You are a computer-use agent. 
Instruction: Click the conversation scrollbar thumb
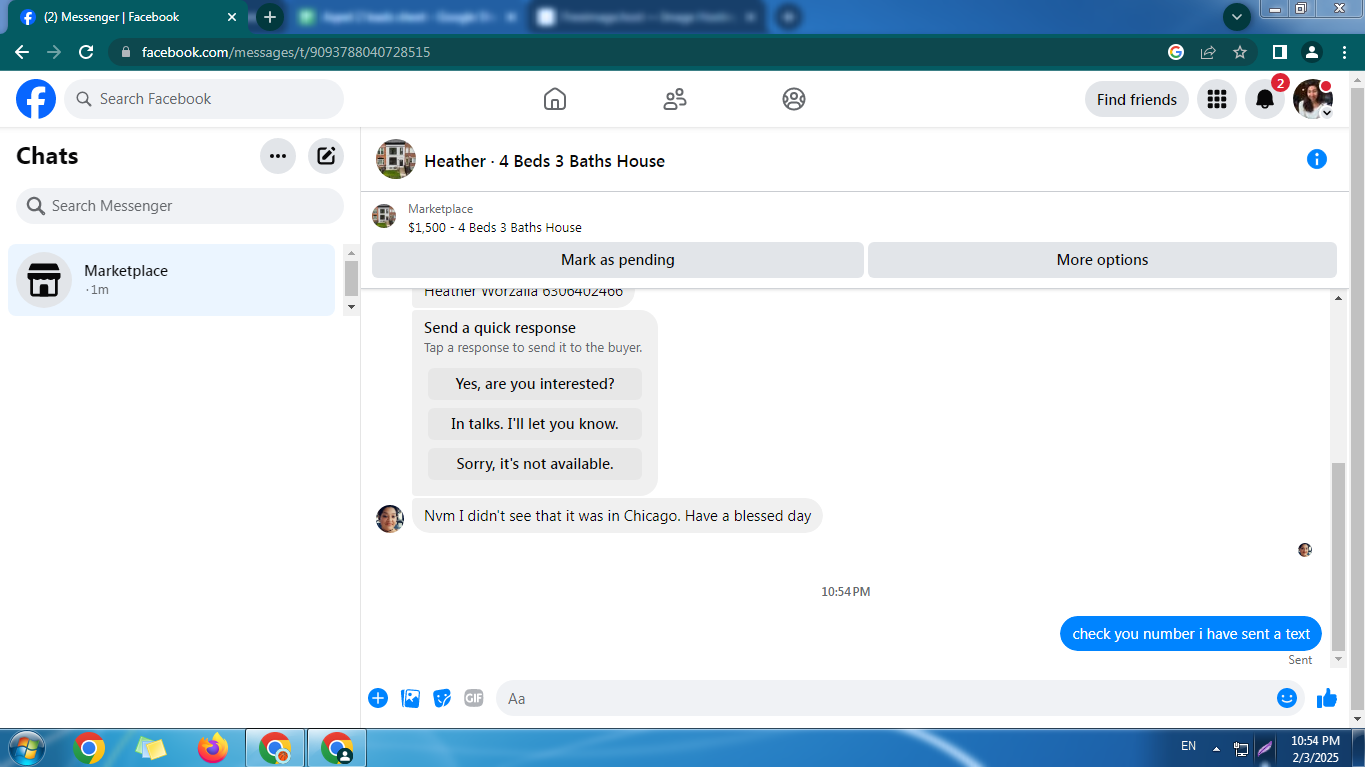(1339, 557)
